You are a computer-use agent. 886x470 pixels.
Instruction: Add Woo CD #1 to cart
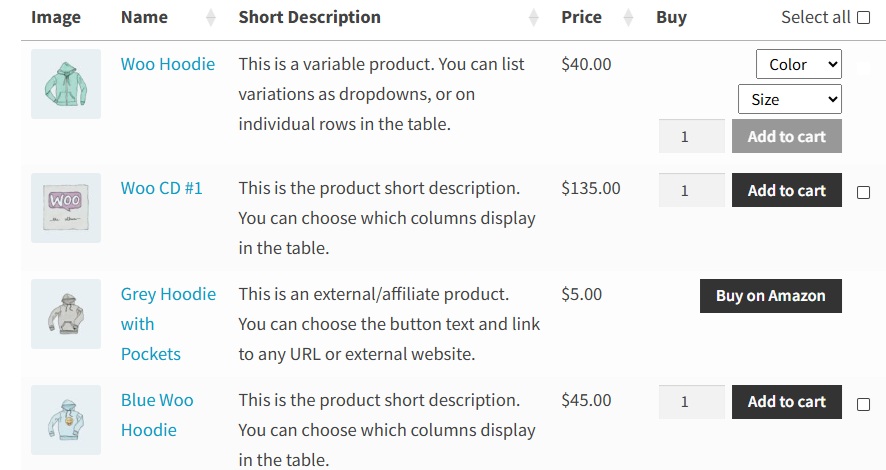[786, 190]
